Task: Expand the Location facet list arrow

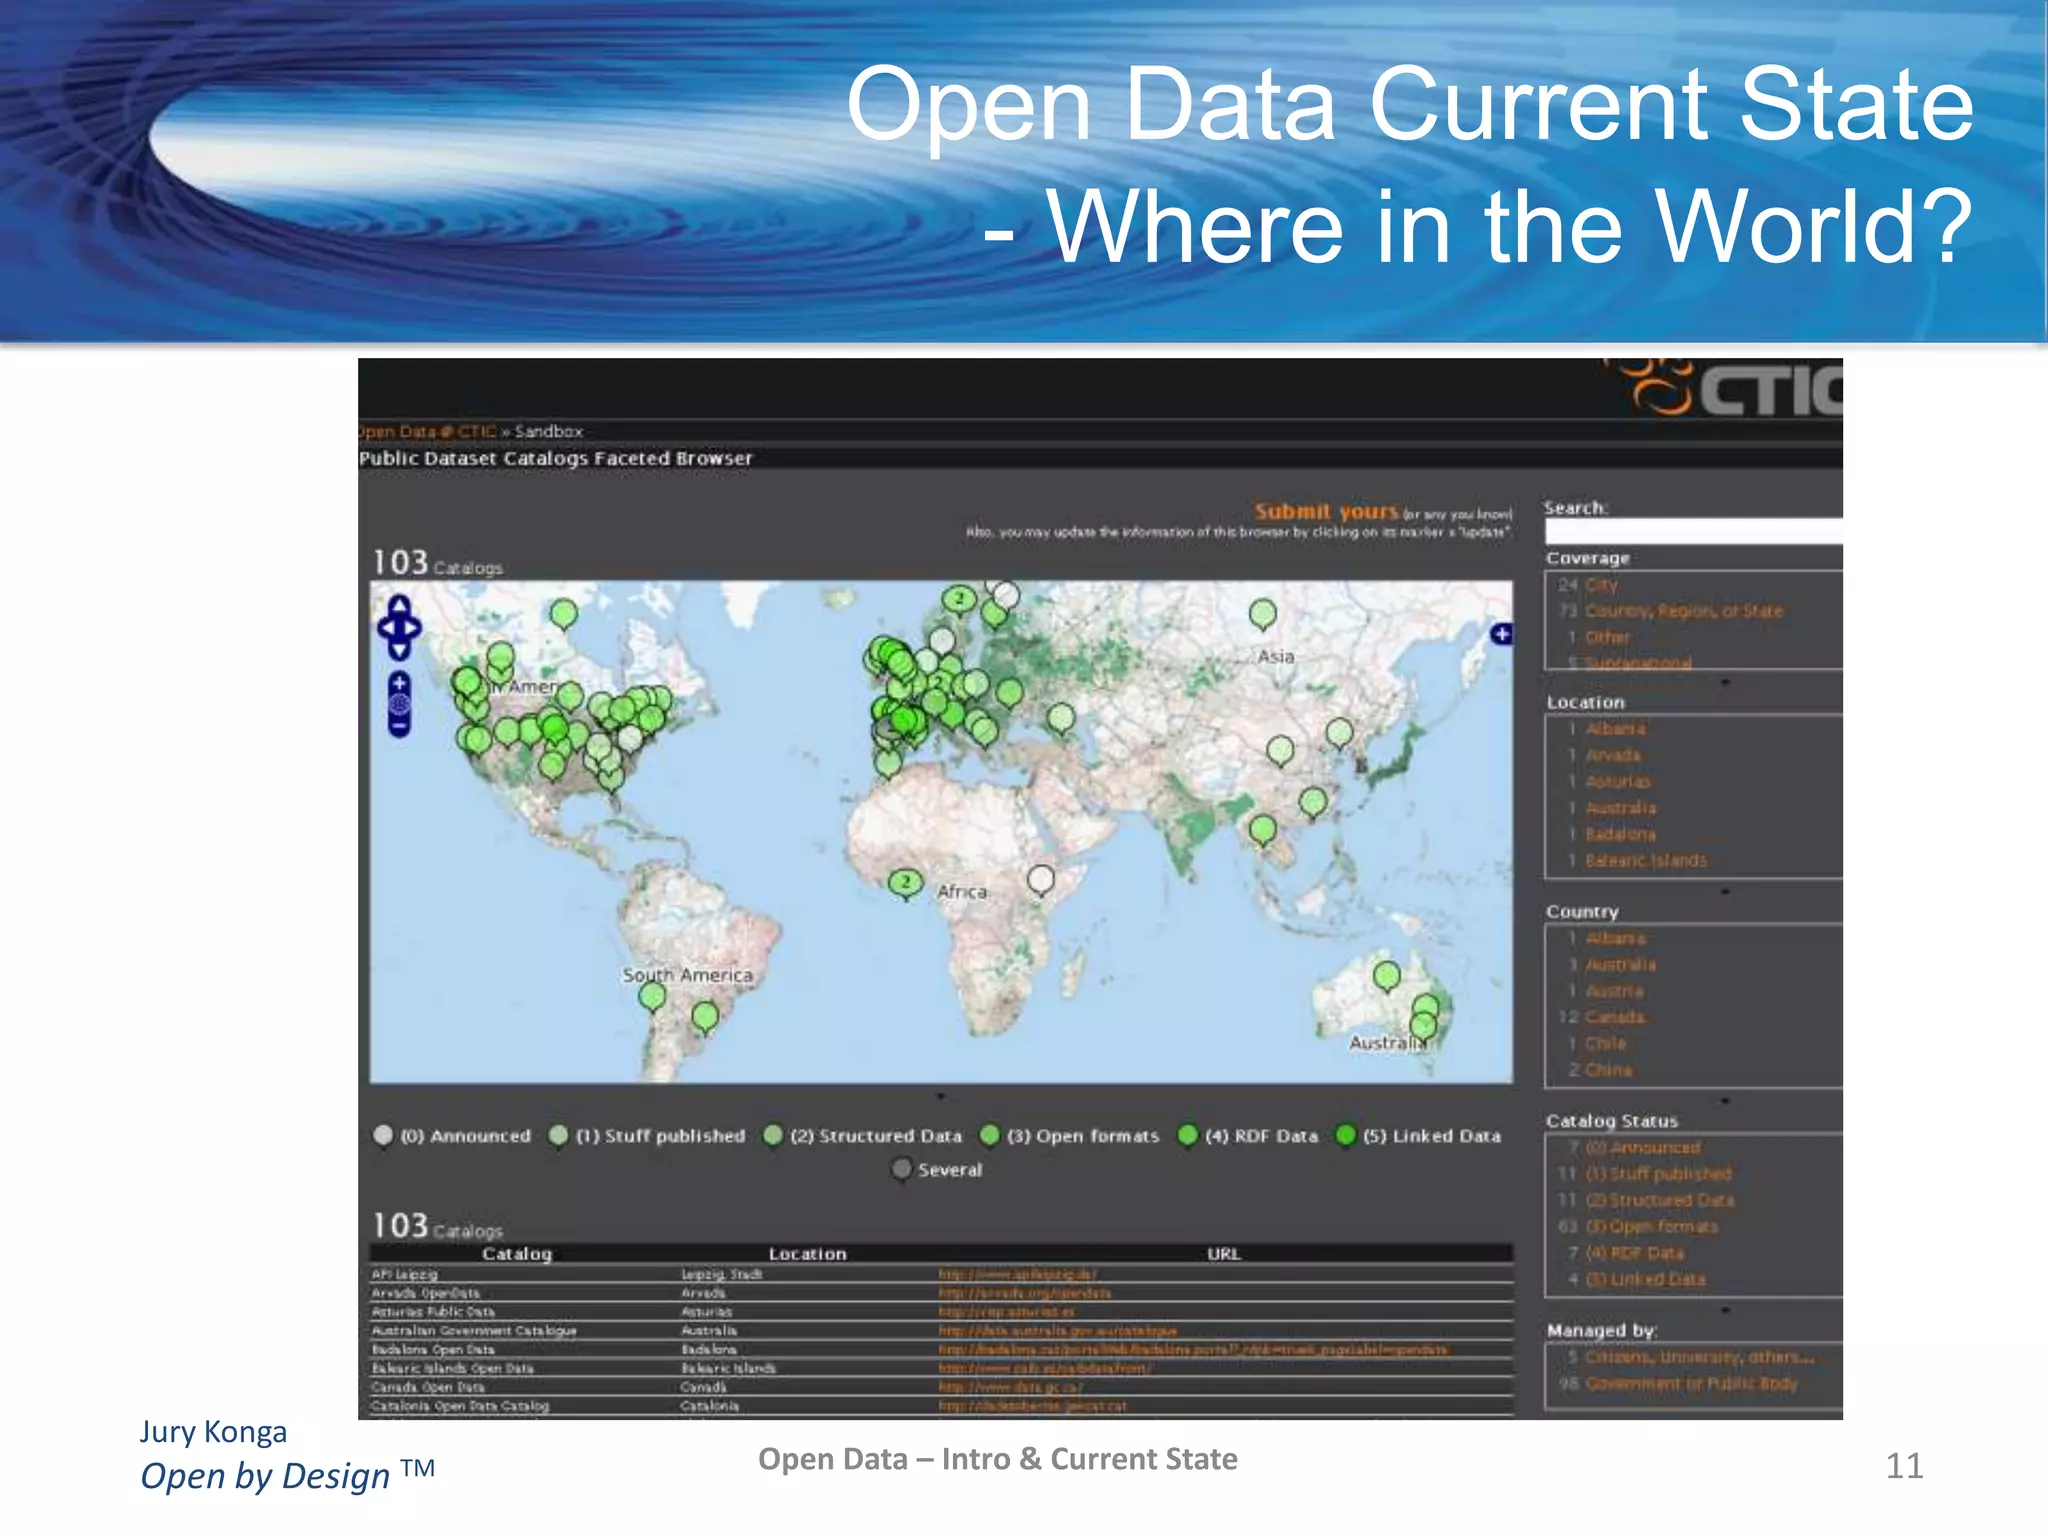Action: click(1726, 891)
